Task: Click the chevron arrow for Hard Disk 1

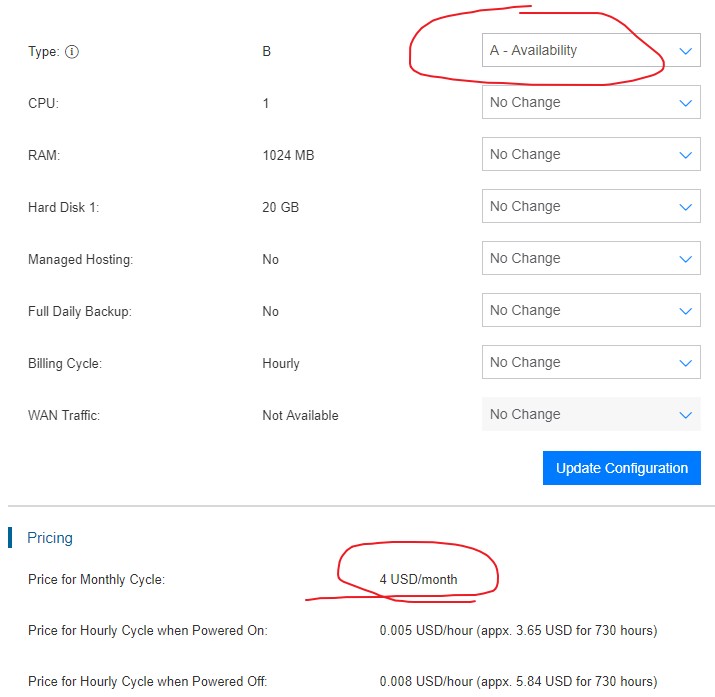Action: coord(685,207)
